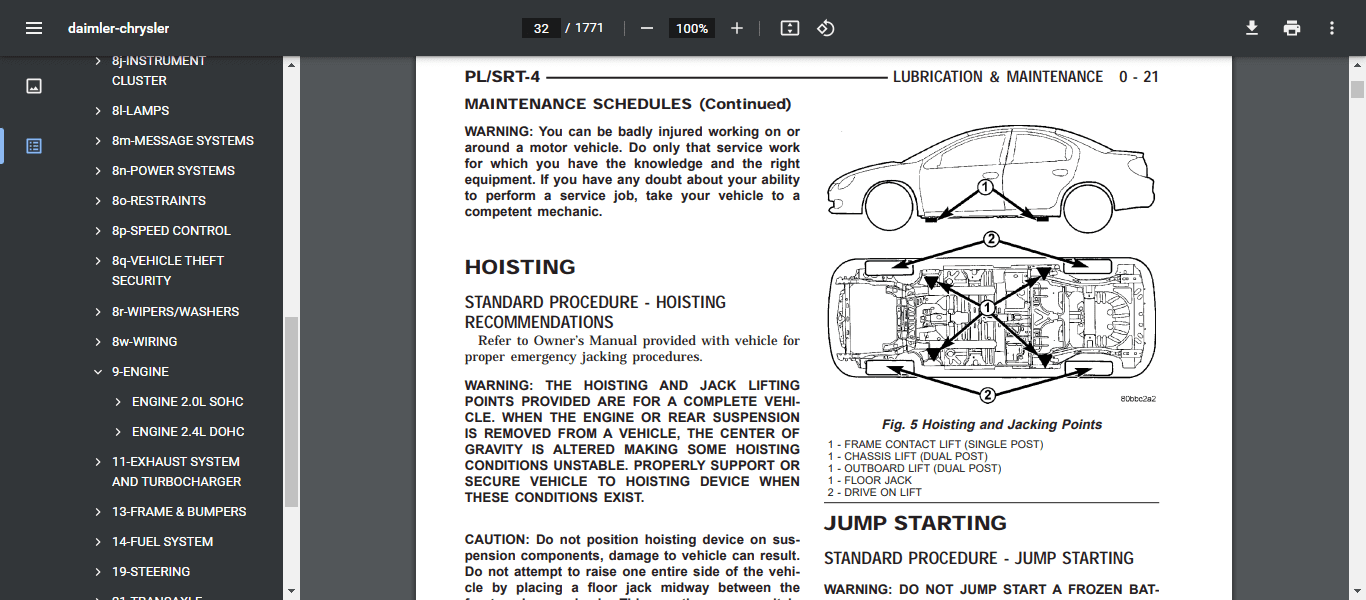Expand the 8p-SPEED CONTROL chevron

(x=98, y=231)
